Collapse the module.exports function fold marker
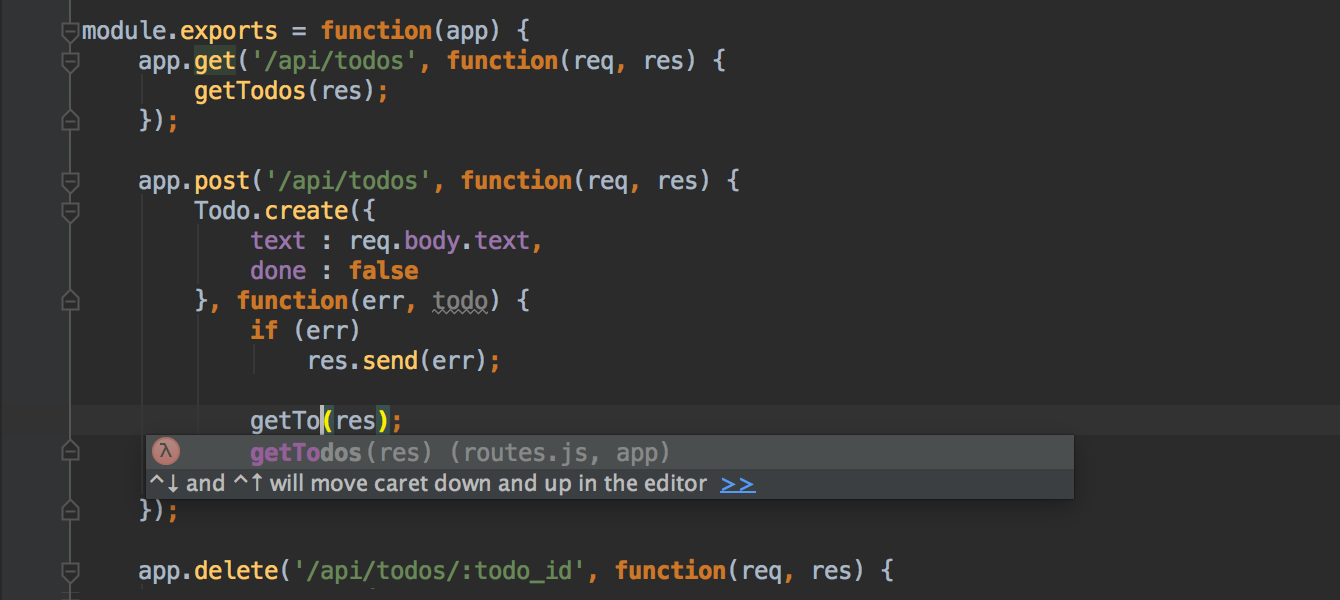1340x600 pixels. tap(70, 32)
